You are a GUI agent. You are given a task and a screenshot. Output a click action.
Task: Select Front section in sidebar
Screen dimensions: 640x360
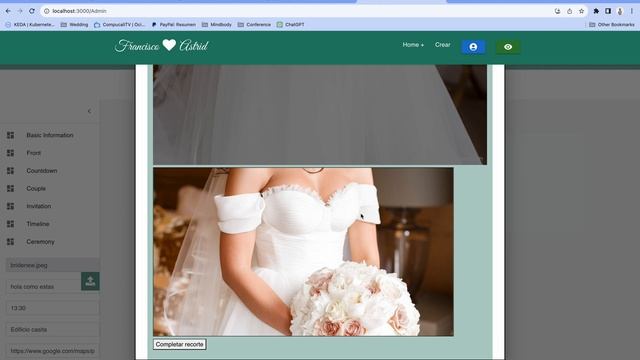33,153
